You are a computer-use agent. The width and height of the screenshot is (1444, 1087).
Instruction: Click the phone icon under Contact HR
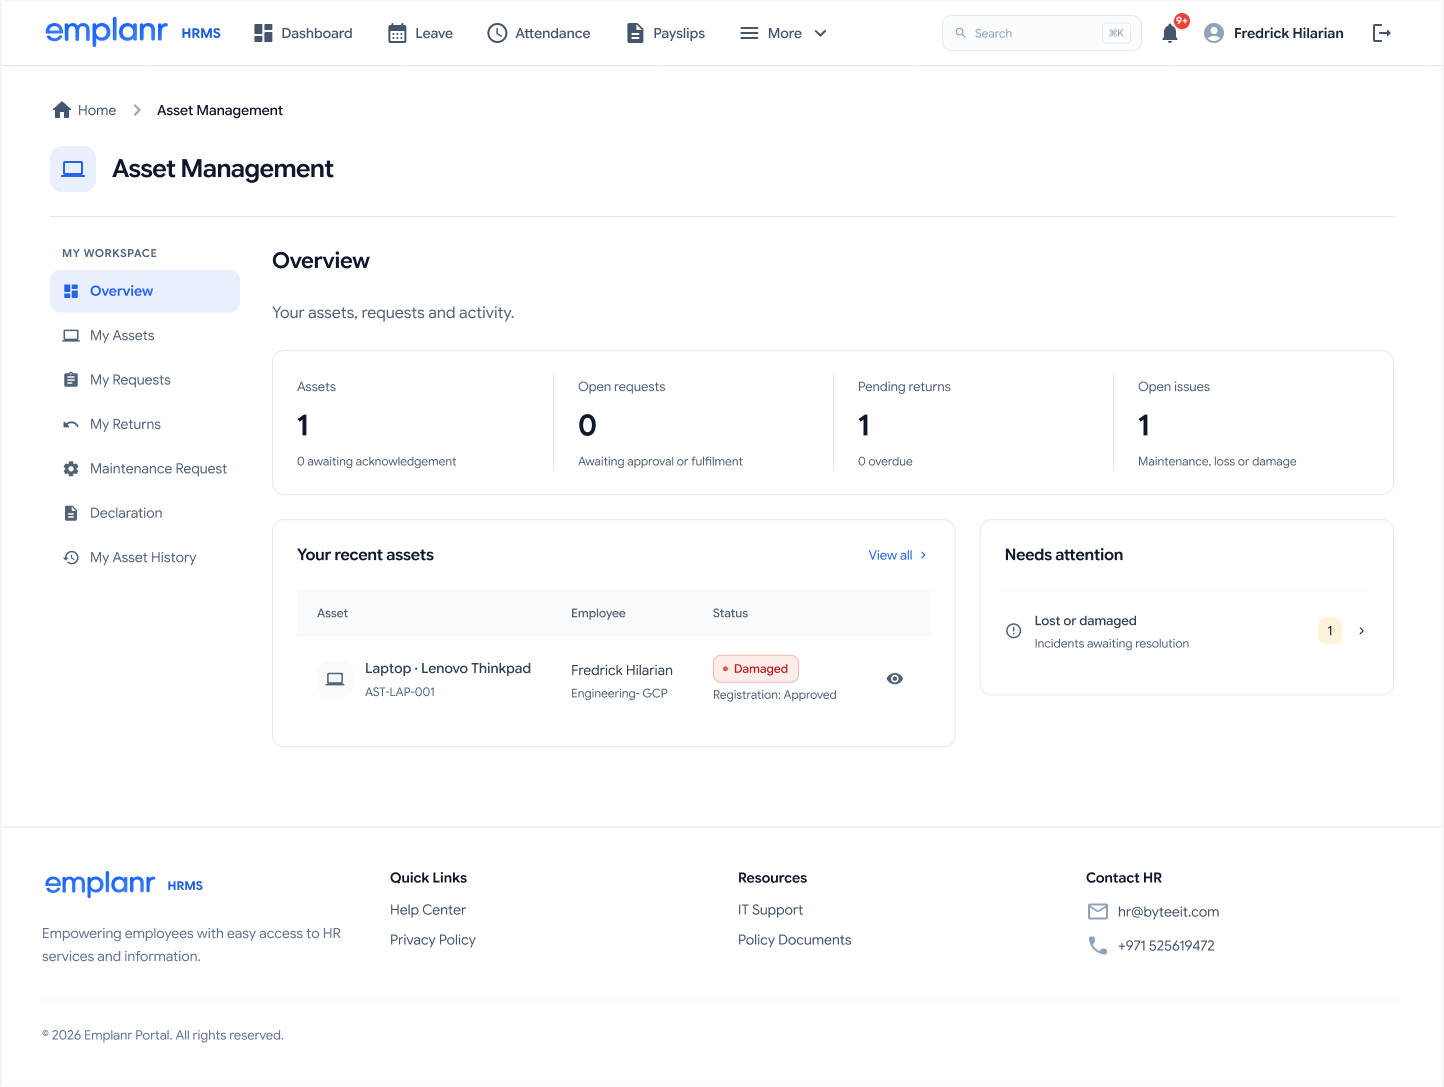coord(1098,945)
